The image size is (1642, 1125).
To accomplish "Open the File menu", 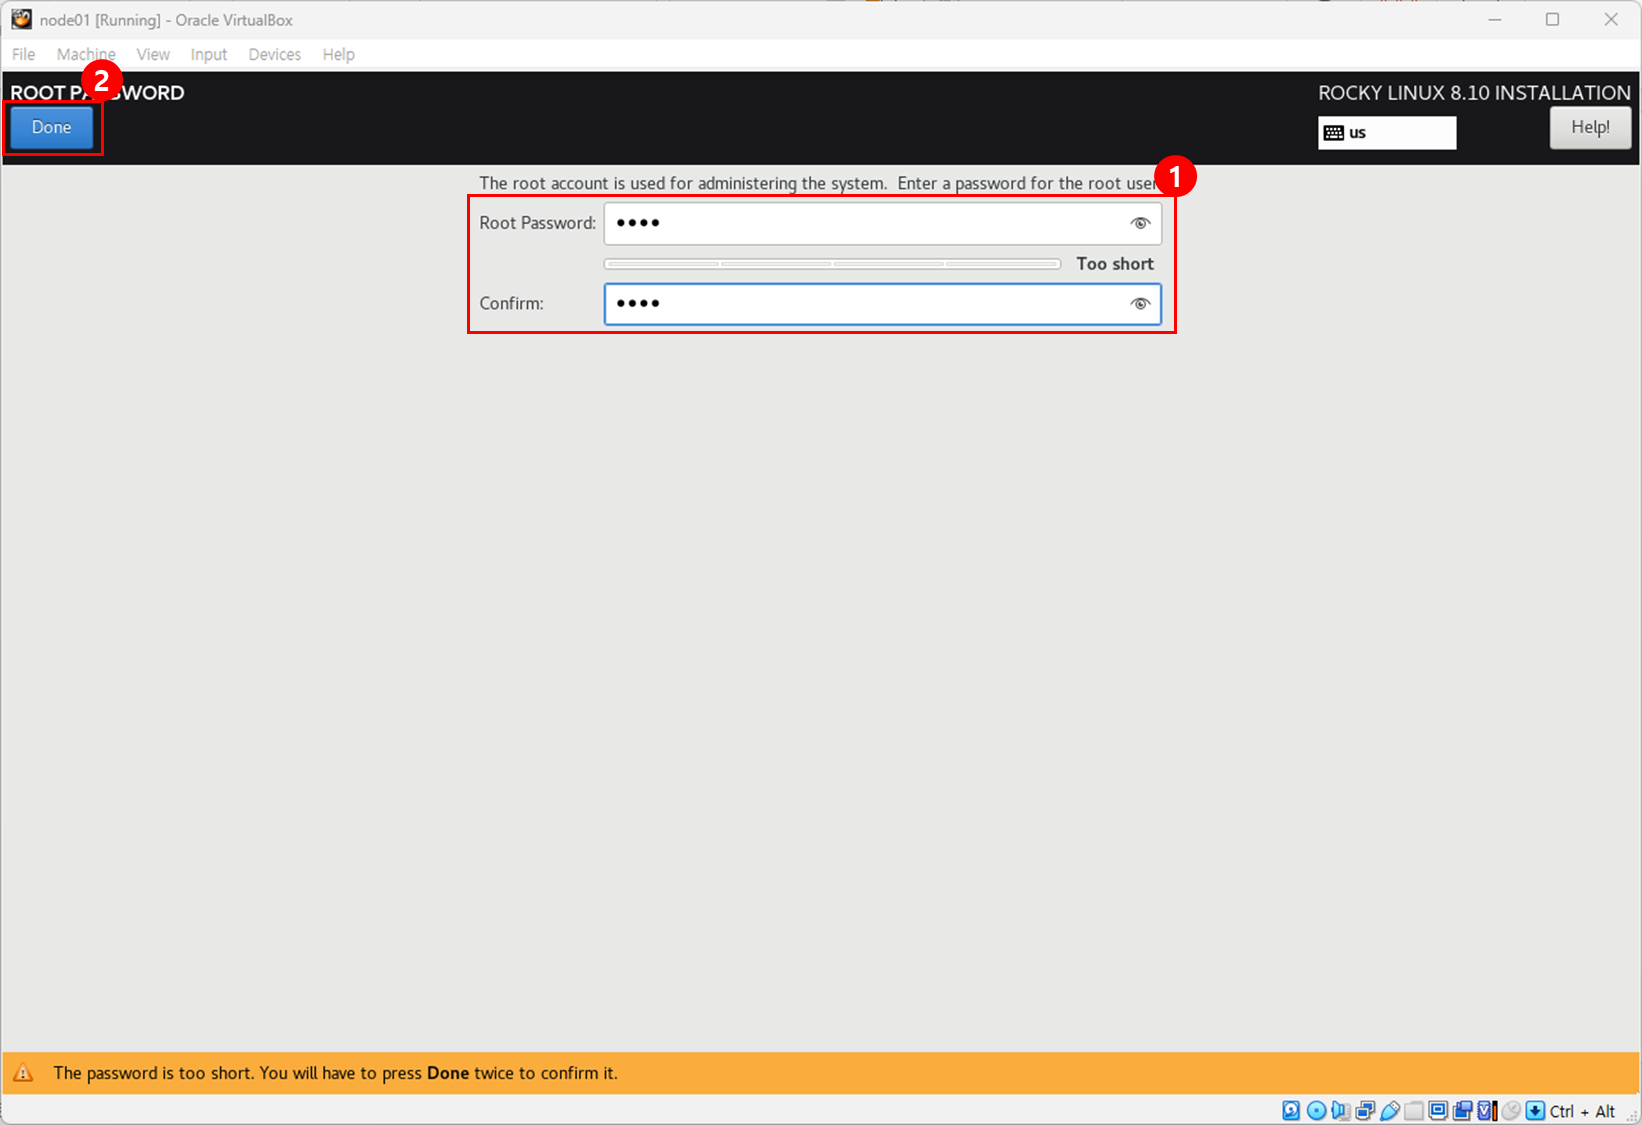I will (23, 54).
